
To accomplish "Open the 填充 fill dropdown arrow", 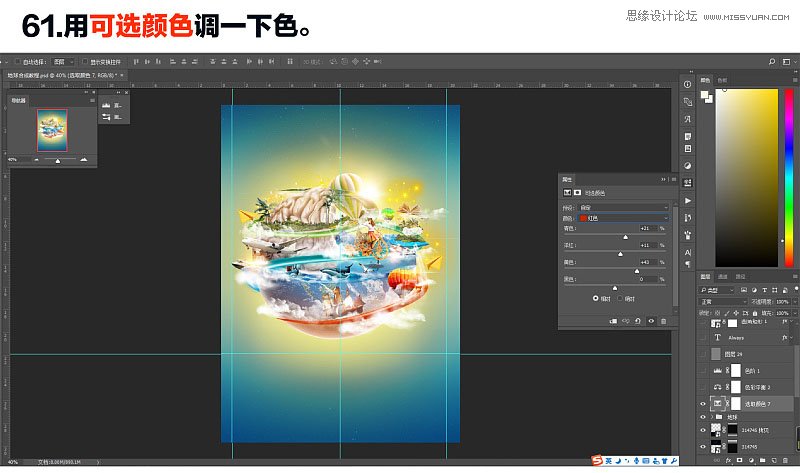I will 794,313.
